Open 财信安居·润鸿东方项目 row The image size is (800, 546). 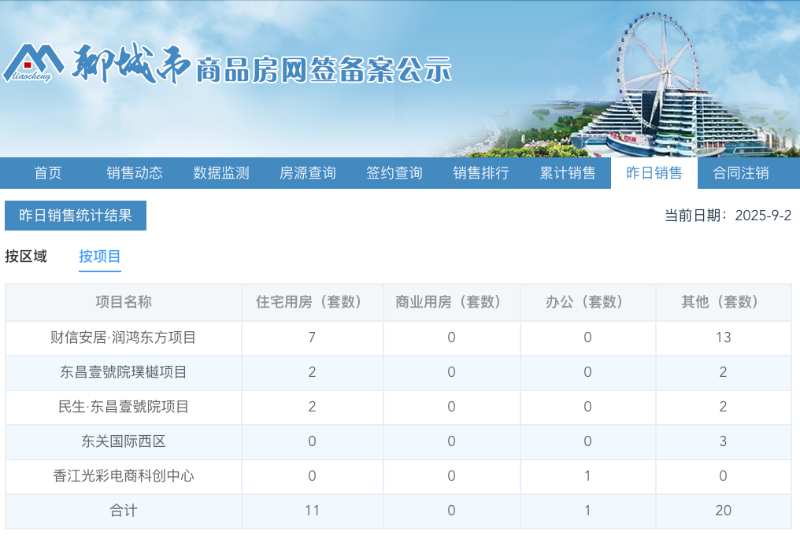pyautogui.click(x=123, y=338)
